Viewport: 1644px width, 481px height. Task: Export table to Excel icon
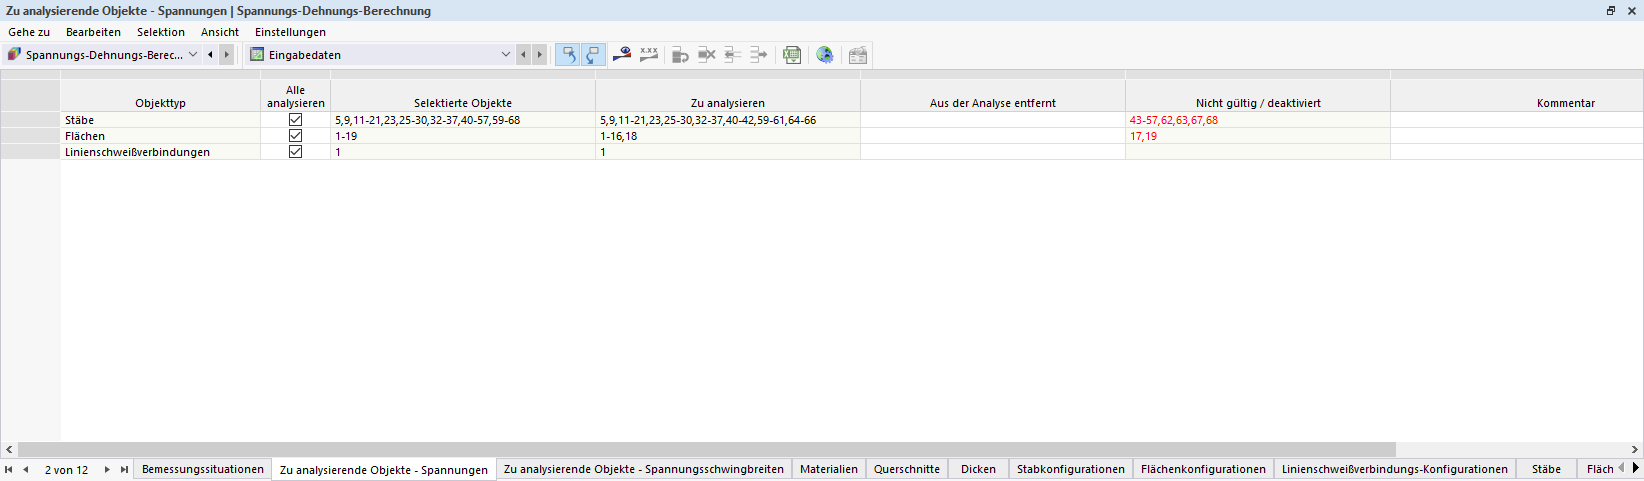point(792,55)
